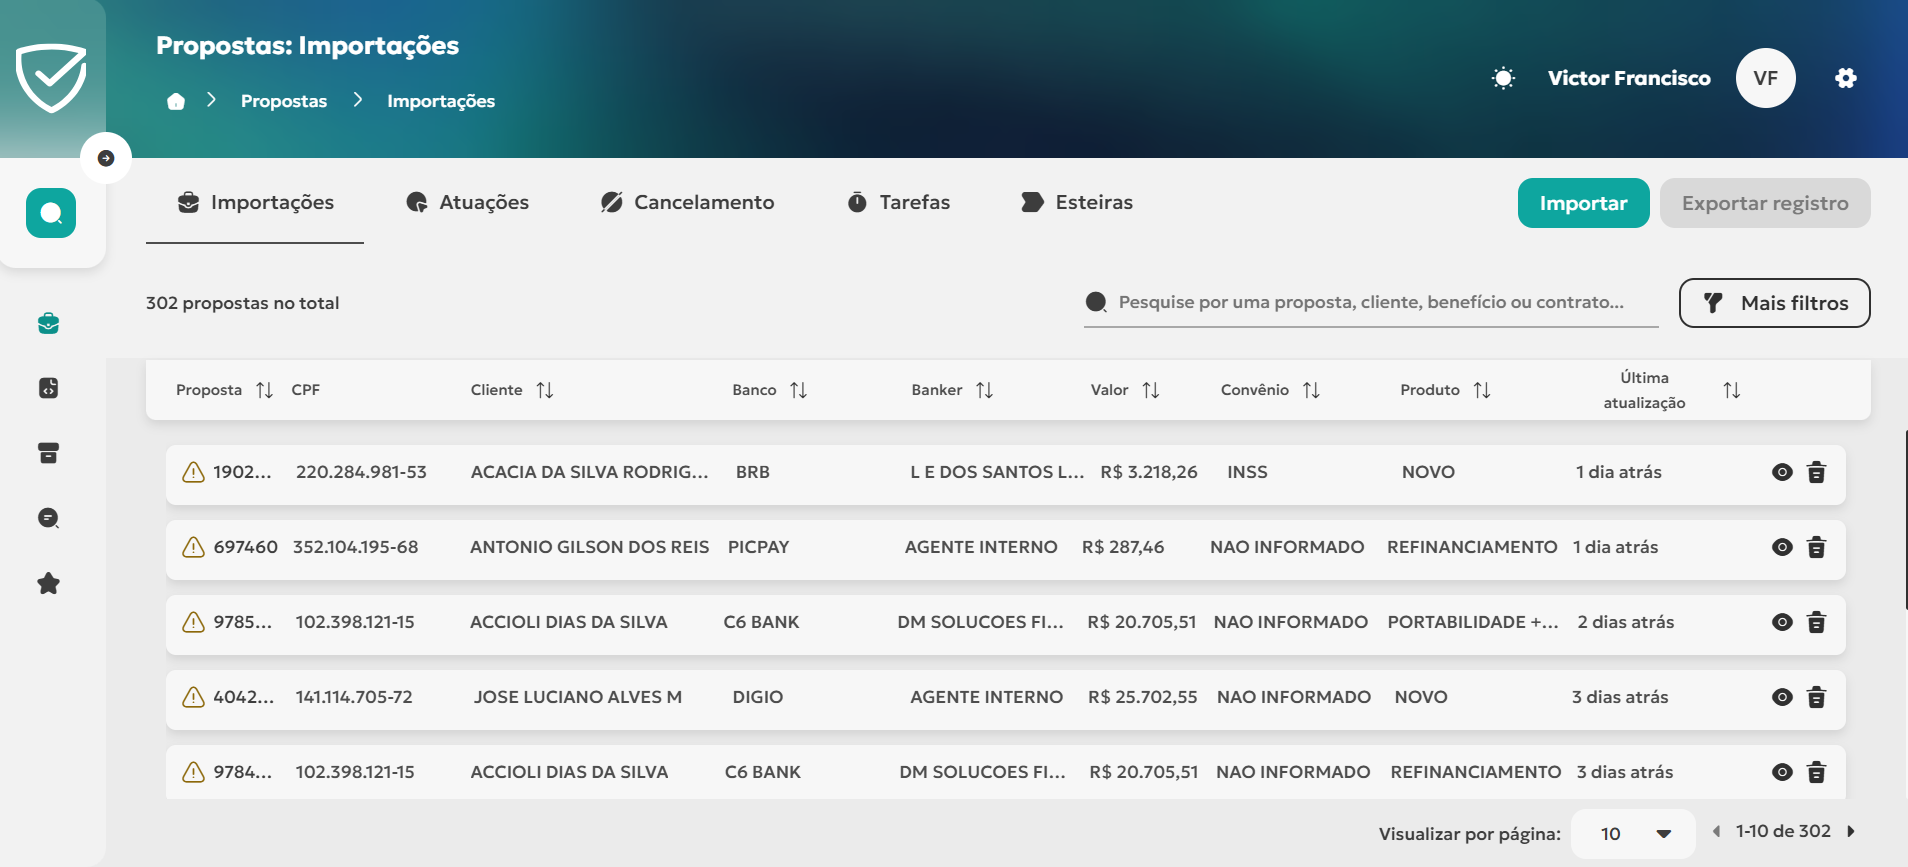
Task: Open the VF user avatar
Action: (x=1765, y=78)
